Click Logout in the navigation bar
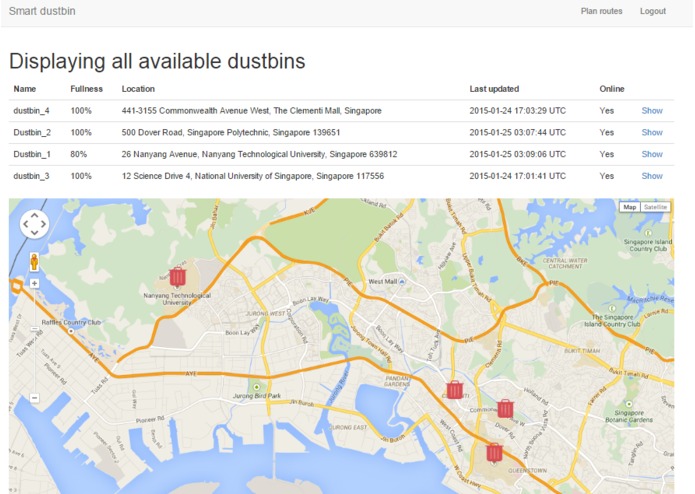 point(652,11)
